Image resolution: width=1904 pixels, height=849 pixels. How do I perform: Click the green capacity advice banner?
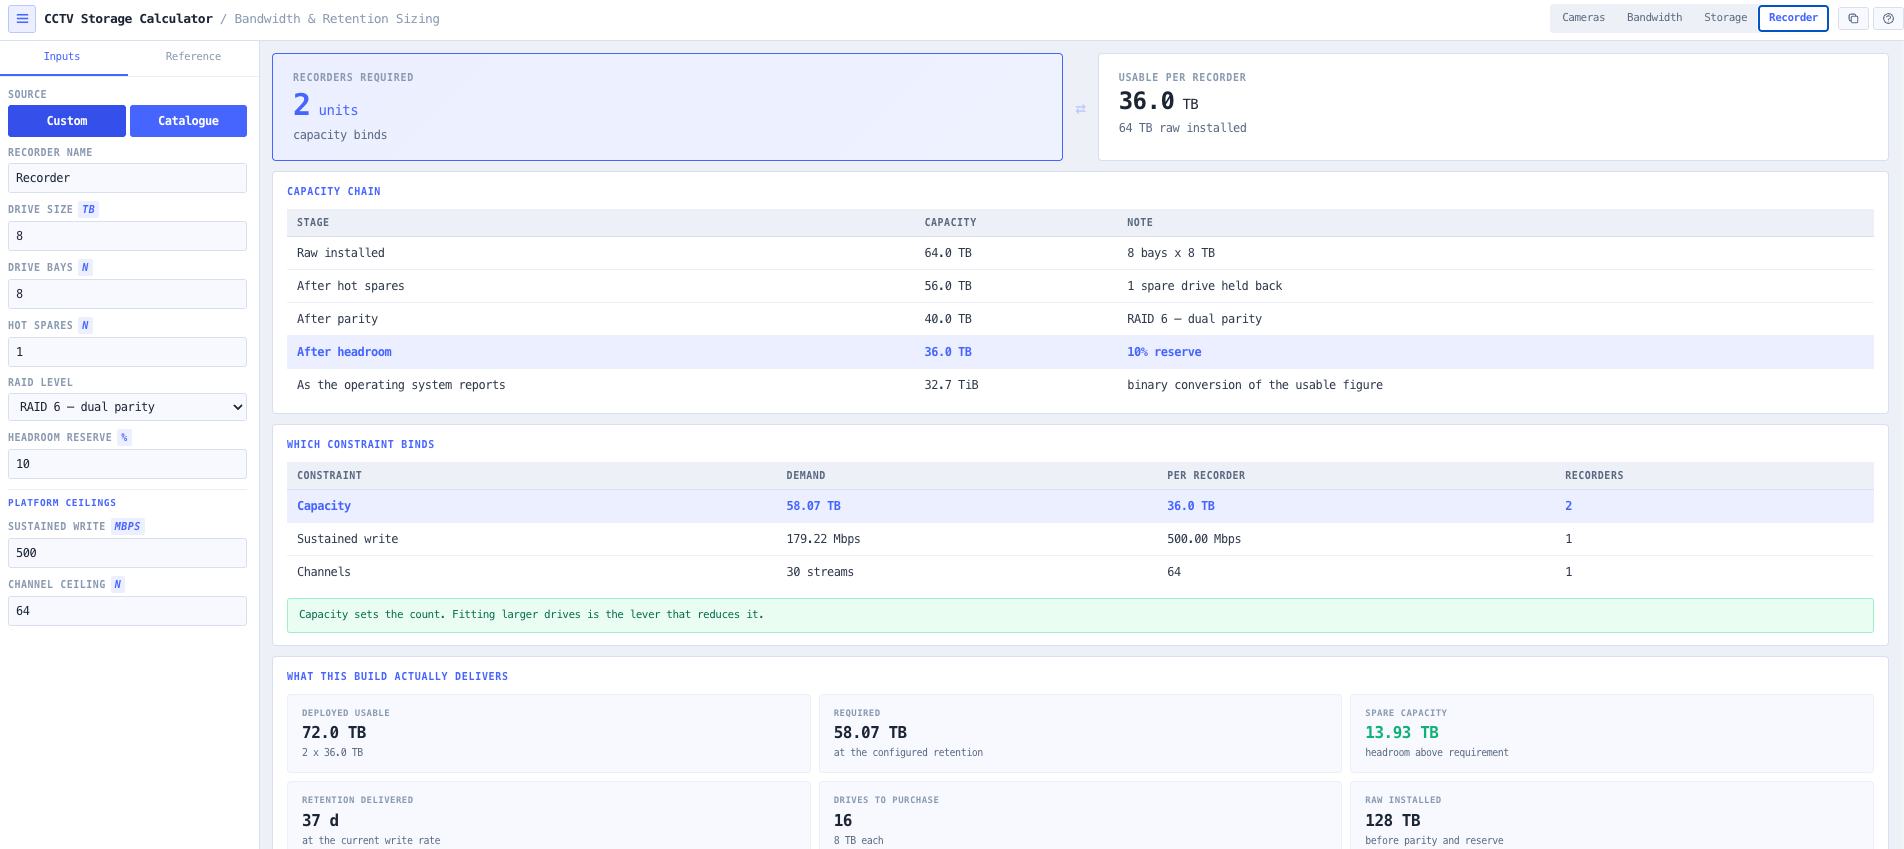pyautogui.click(x=1080, y=615)
